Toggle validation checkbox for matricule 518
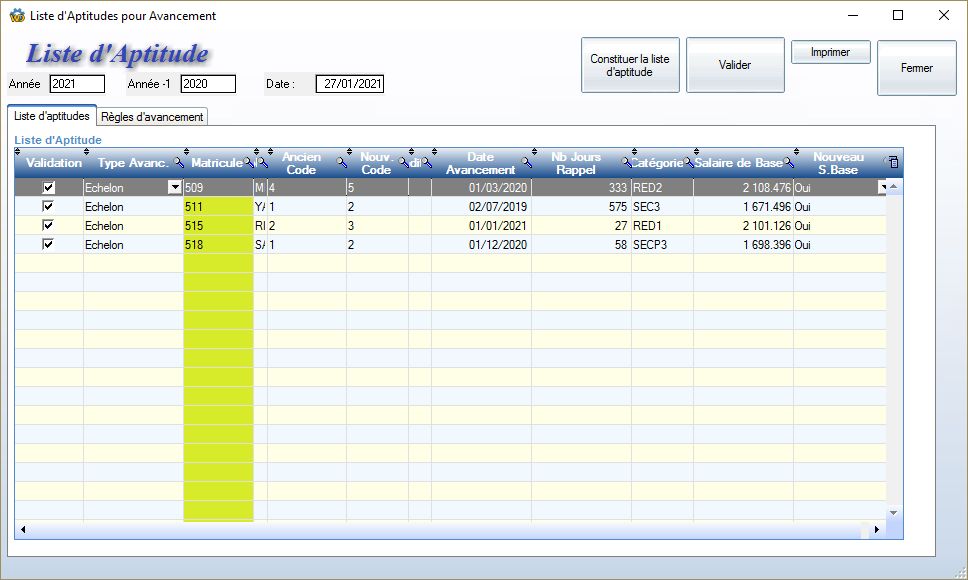 coord(48,245)
